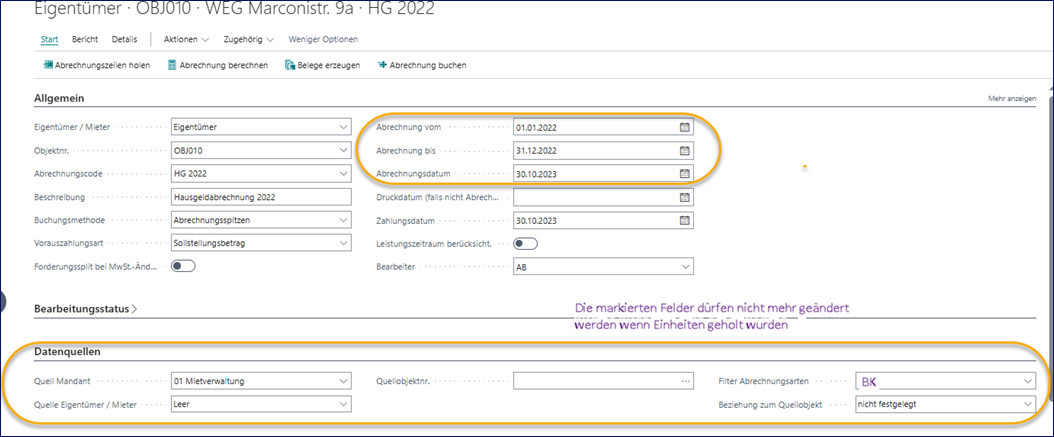The height and width of the screenshot is (437, 1054).
Task: Click the Beschreibung text field
Action: coord(261,197)
